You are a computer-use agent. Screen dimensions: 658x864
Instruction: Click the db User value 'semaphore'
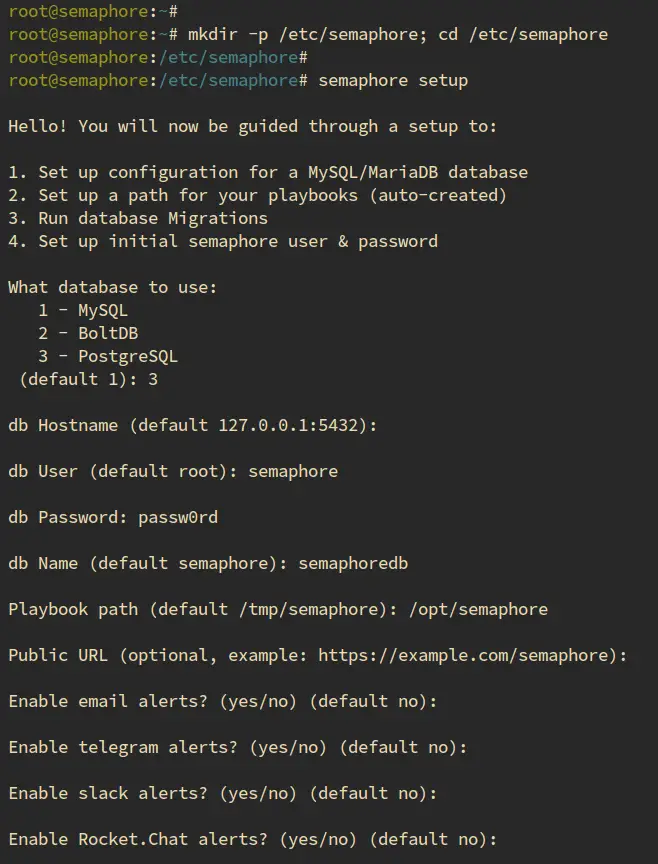pyautogui.click(x=293, y=471)
